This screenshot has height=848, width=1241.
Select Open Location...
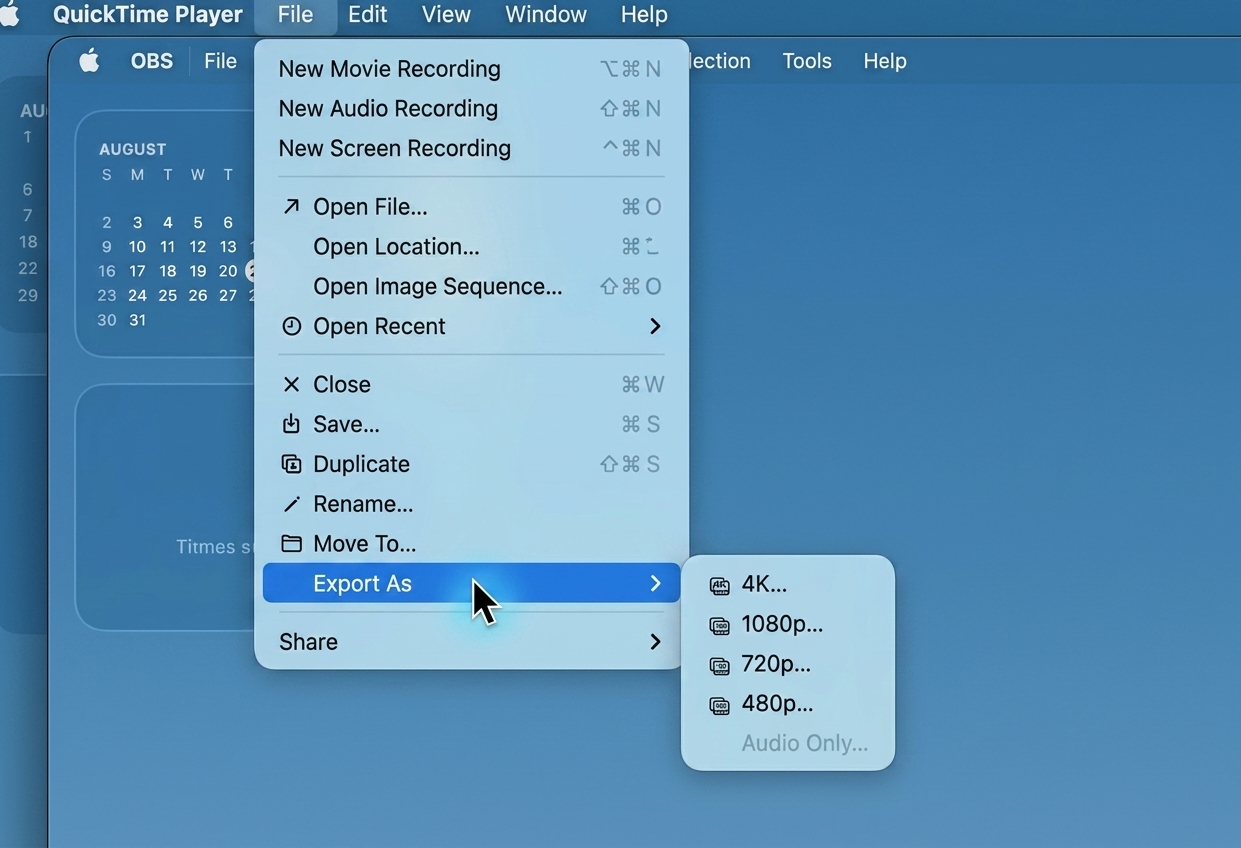click(471, 247)
